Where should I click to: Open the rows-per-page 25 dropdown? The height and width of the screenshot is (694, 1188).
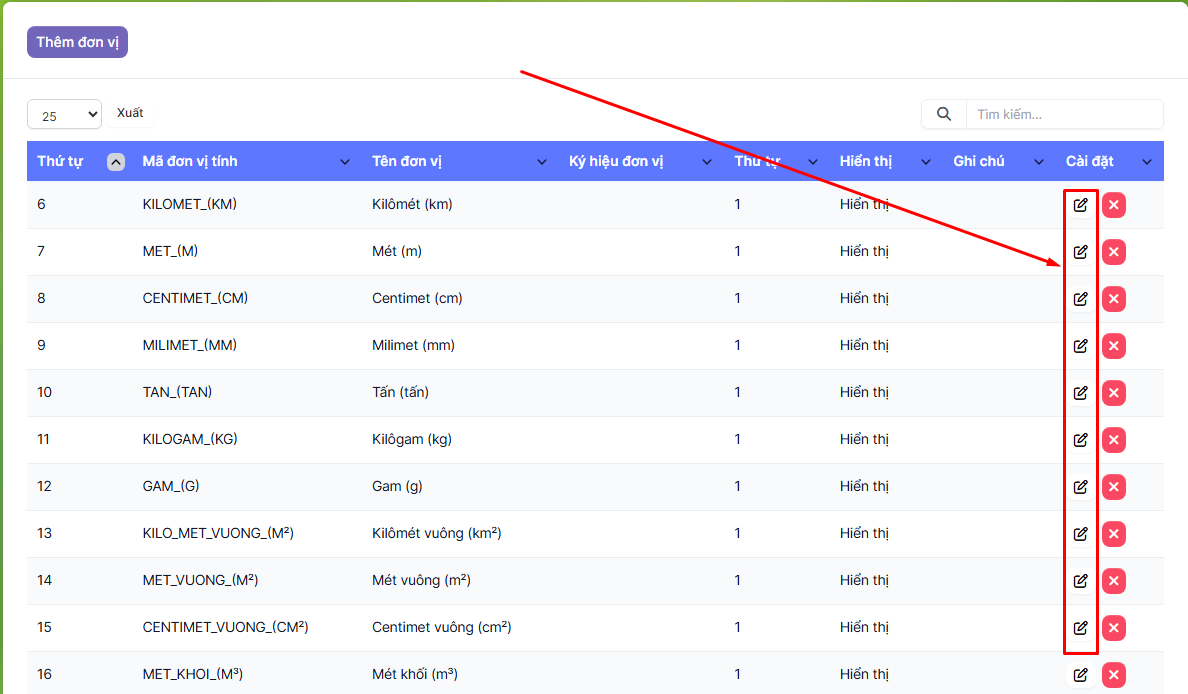(x=64, y=115)
